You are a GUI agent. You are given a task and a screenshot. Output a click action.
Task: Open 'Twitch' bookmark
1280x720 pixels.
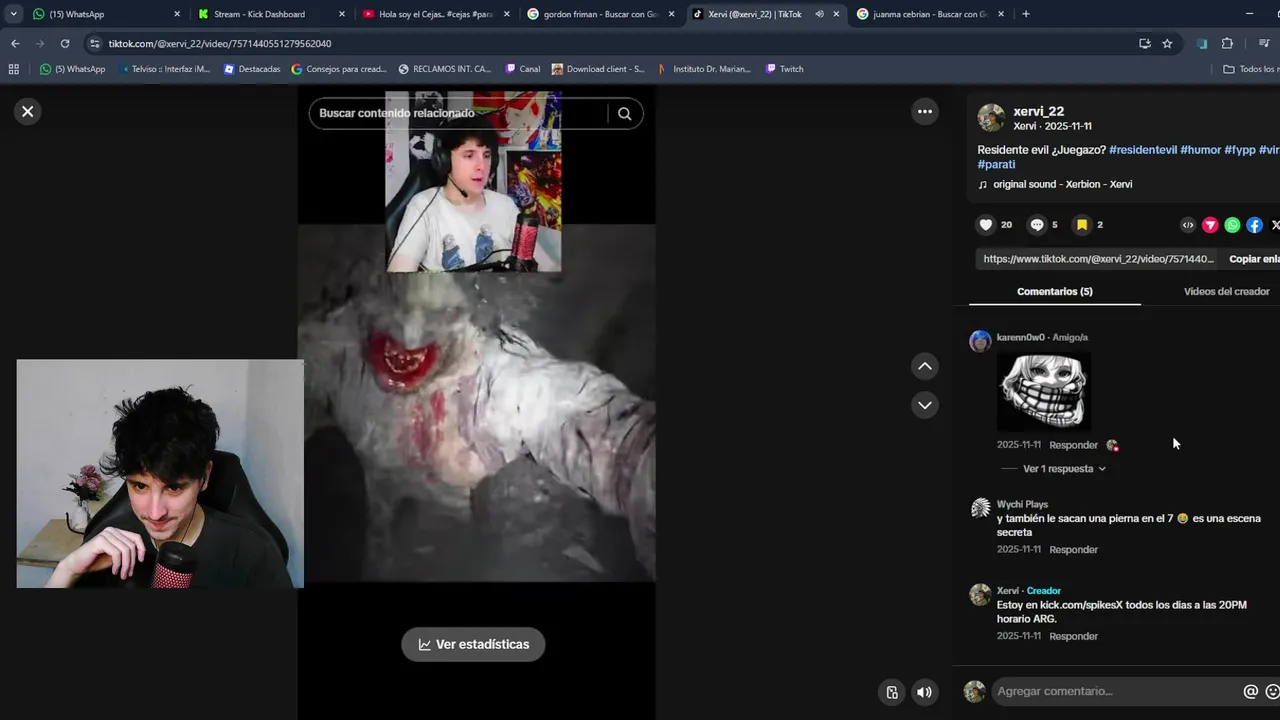coord(785,69)
